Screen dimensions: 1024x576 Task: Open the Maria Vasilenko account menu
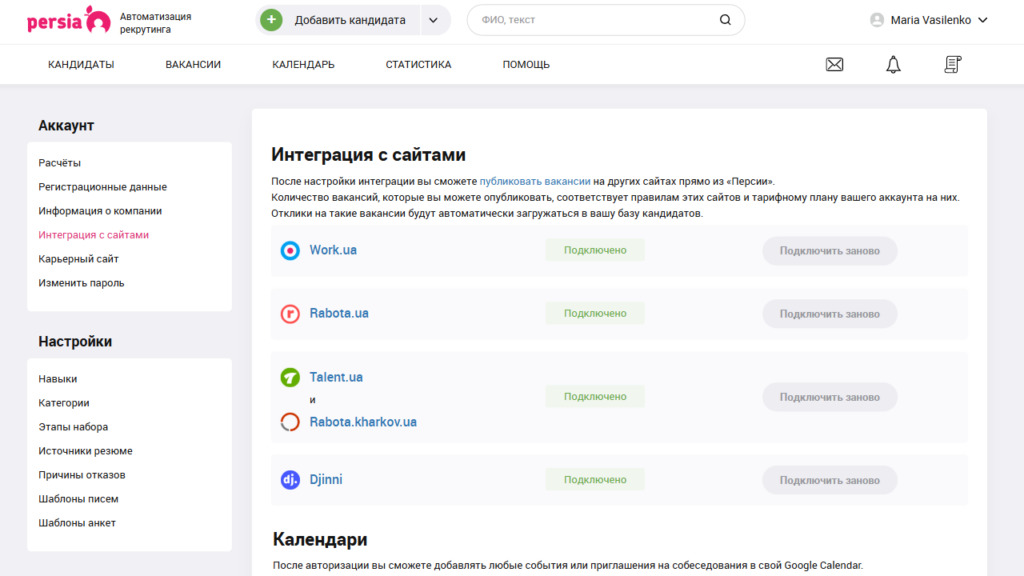click(x=928, y=20)
